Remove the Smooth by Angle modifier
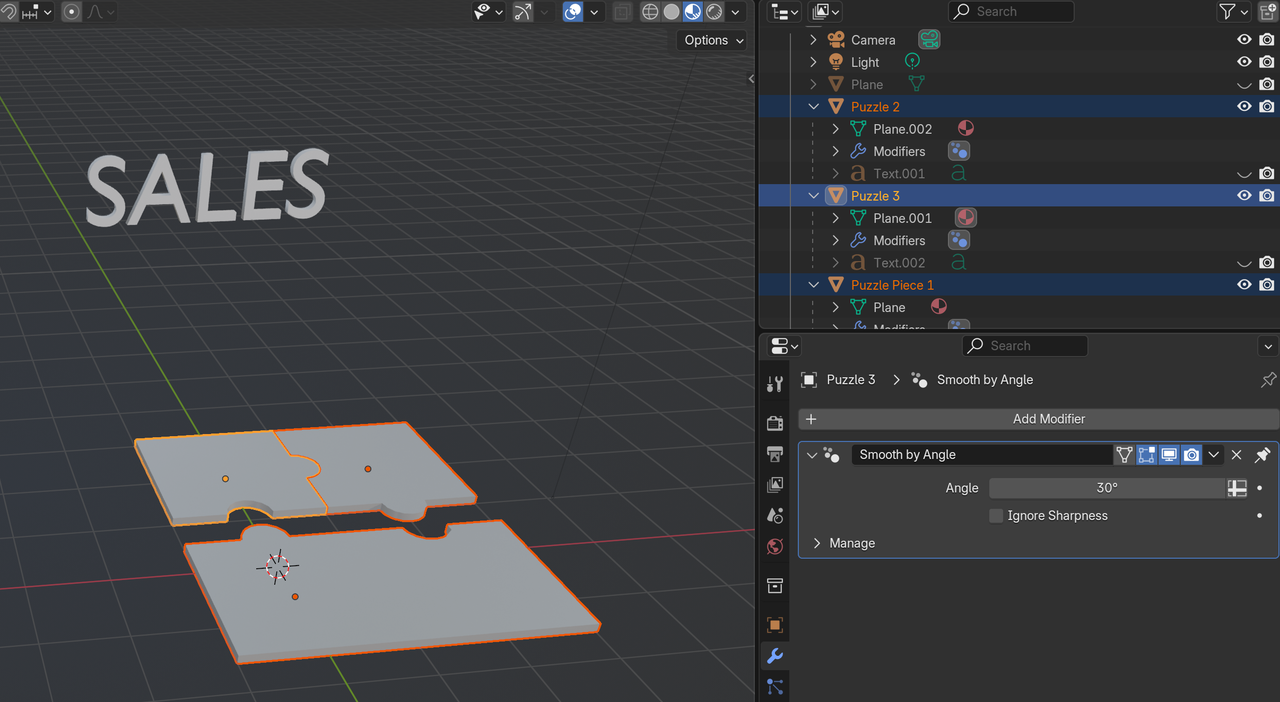Image resolution: width=1280 pixels, height=702 pixels. pyautogui.click(x=1237, y=455)
